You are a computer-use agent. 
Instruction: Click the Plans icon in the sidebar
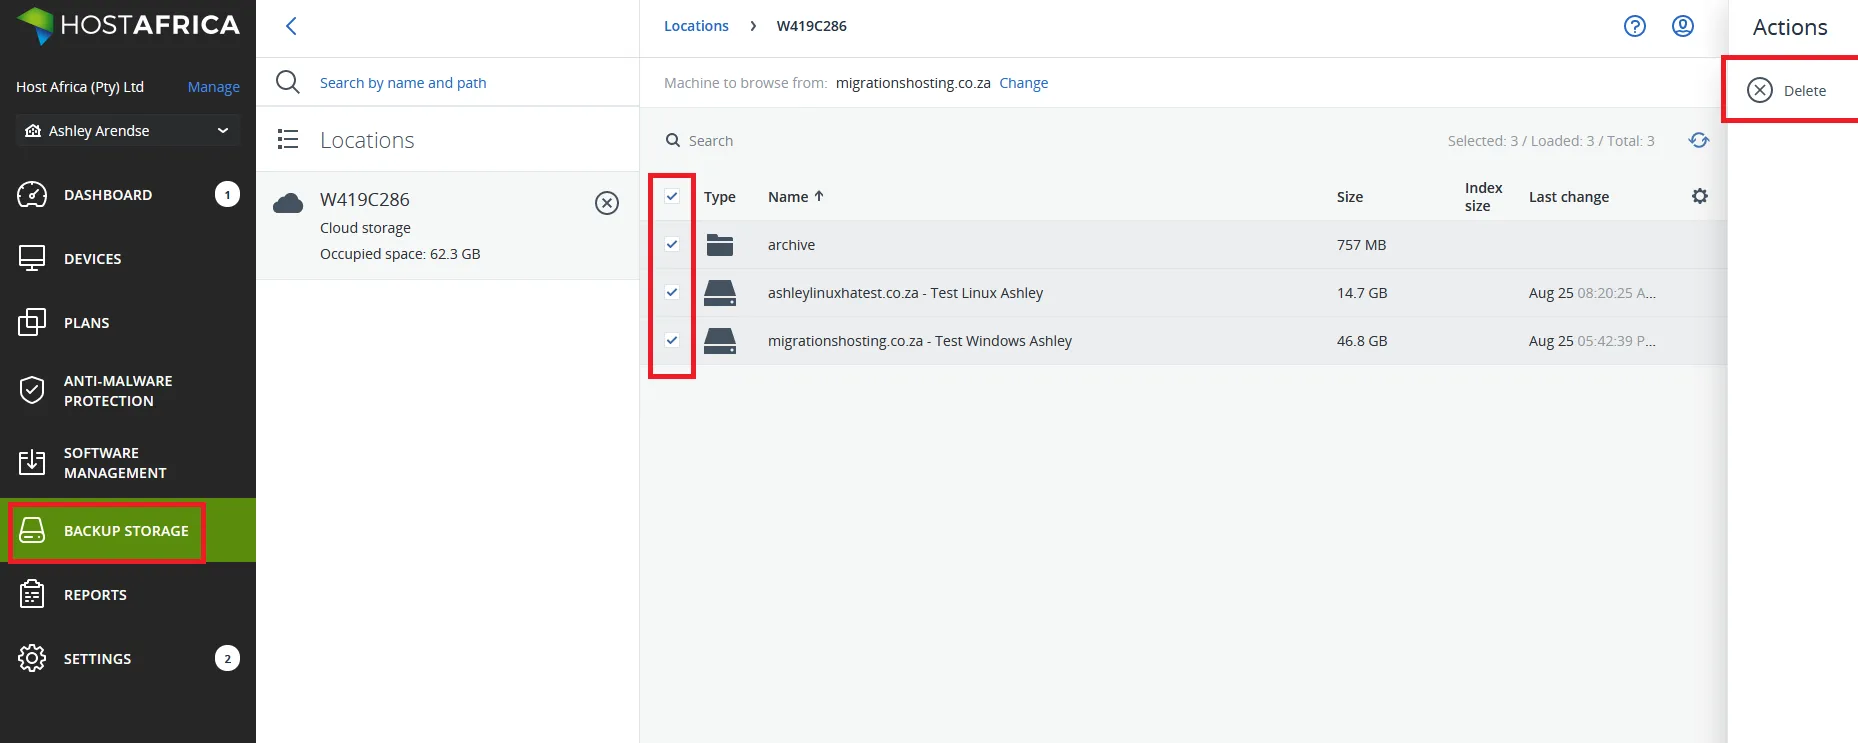(32, 322)
